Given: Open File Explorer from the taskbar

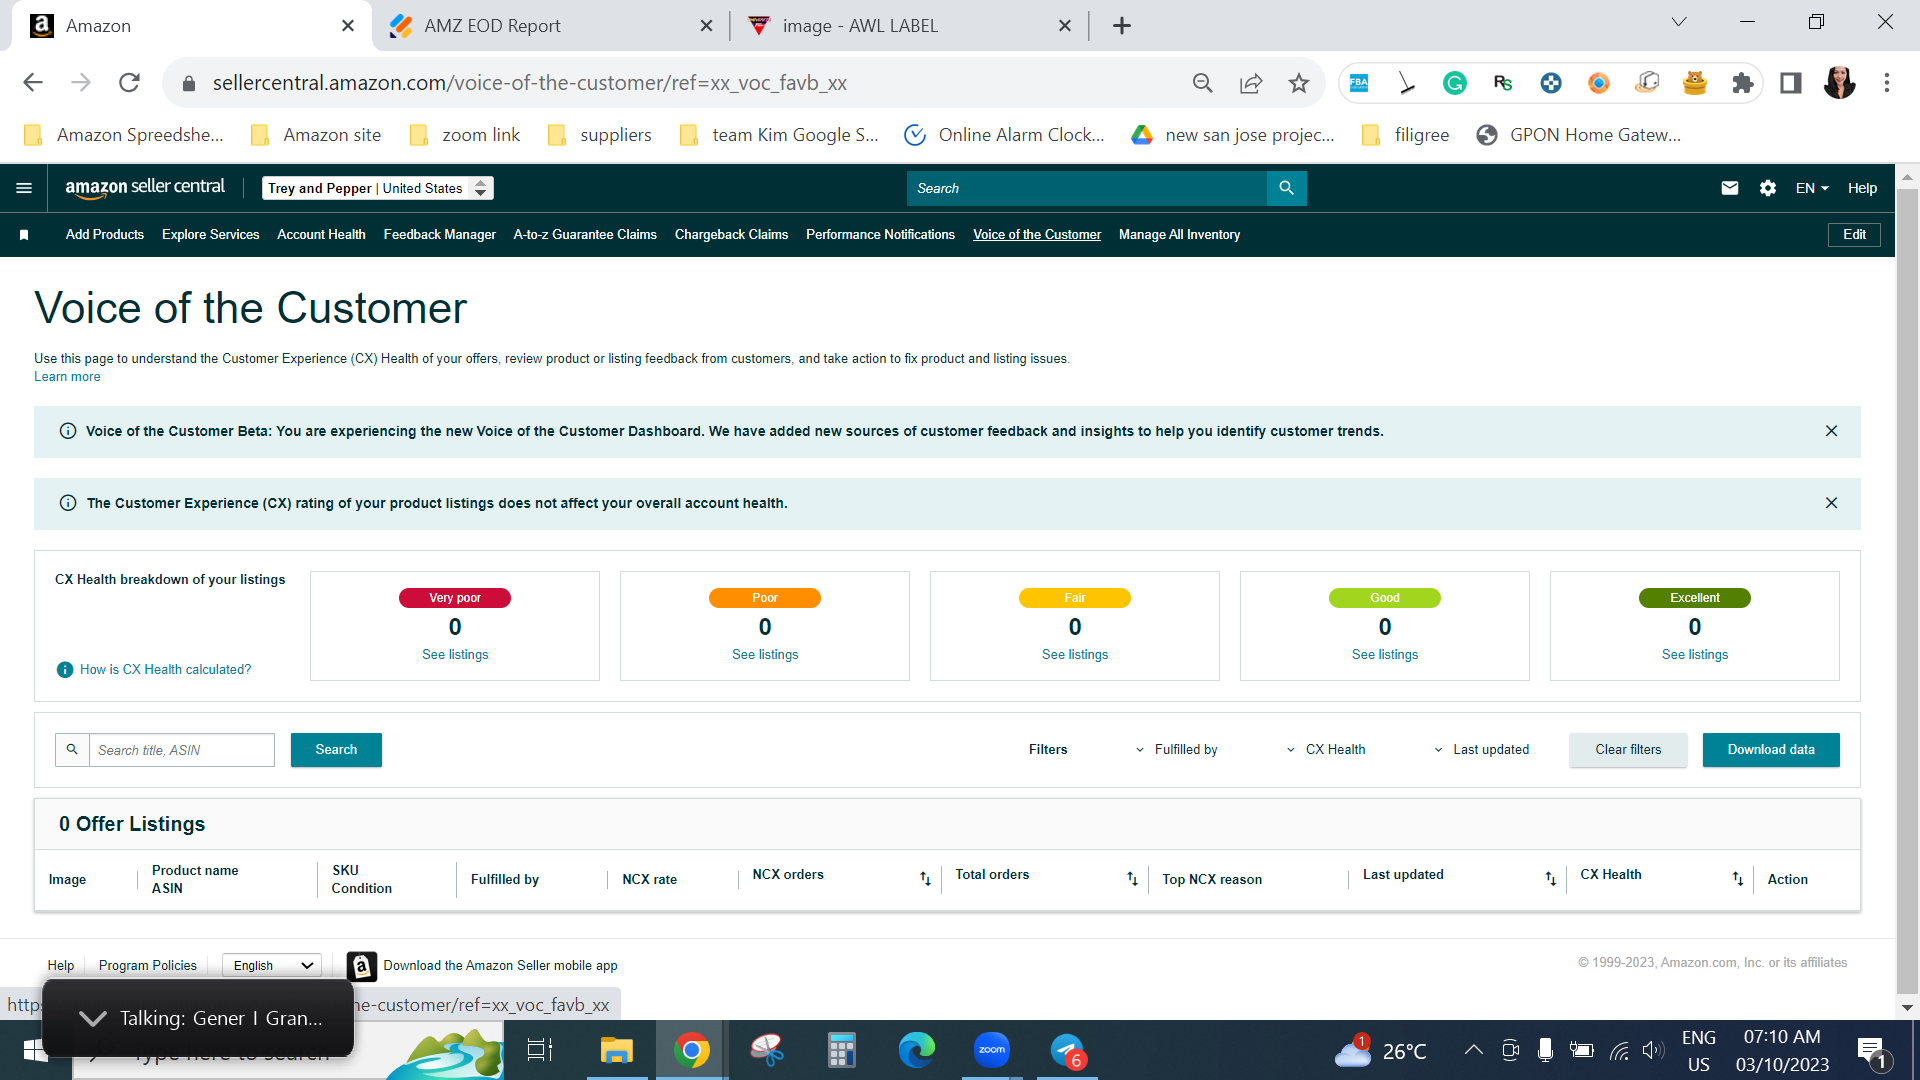Looking at the screenshot, I should click(x=617, y=1050).
